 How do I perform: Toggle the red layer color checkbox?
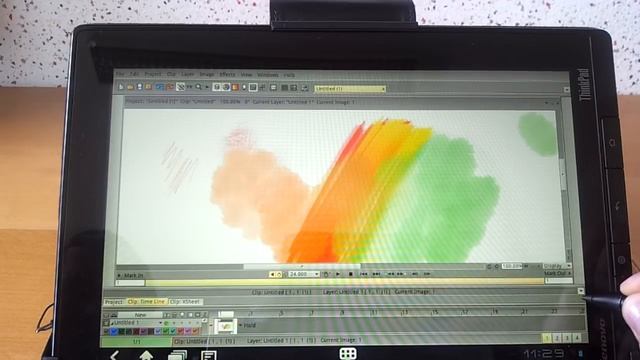tap(180, 331)
